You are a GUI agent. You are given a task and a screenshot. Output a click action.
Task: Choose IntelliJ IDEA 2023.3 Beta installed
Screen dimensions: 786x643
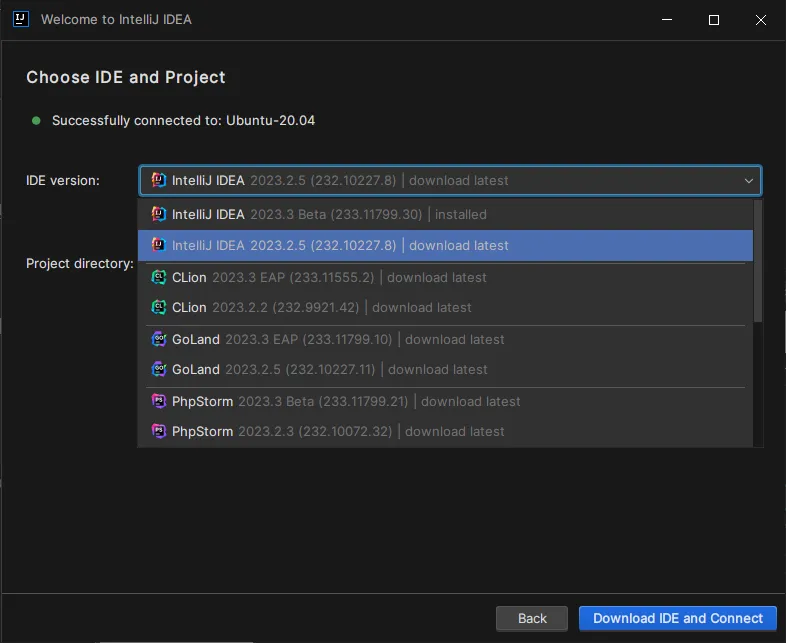(445, 215)
